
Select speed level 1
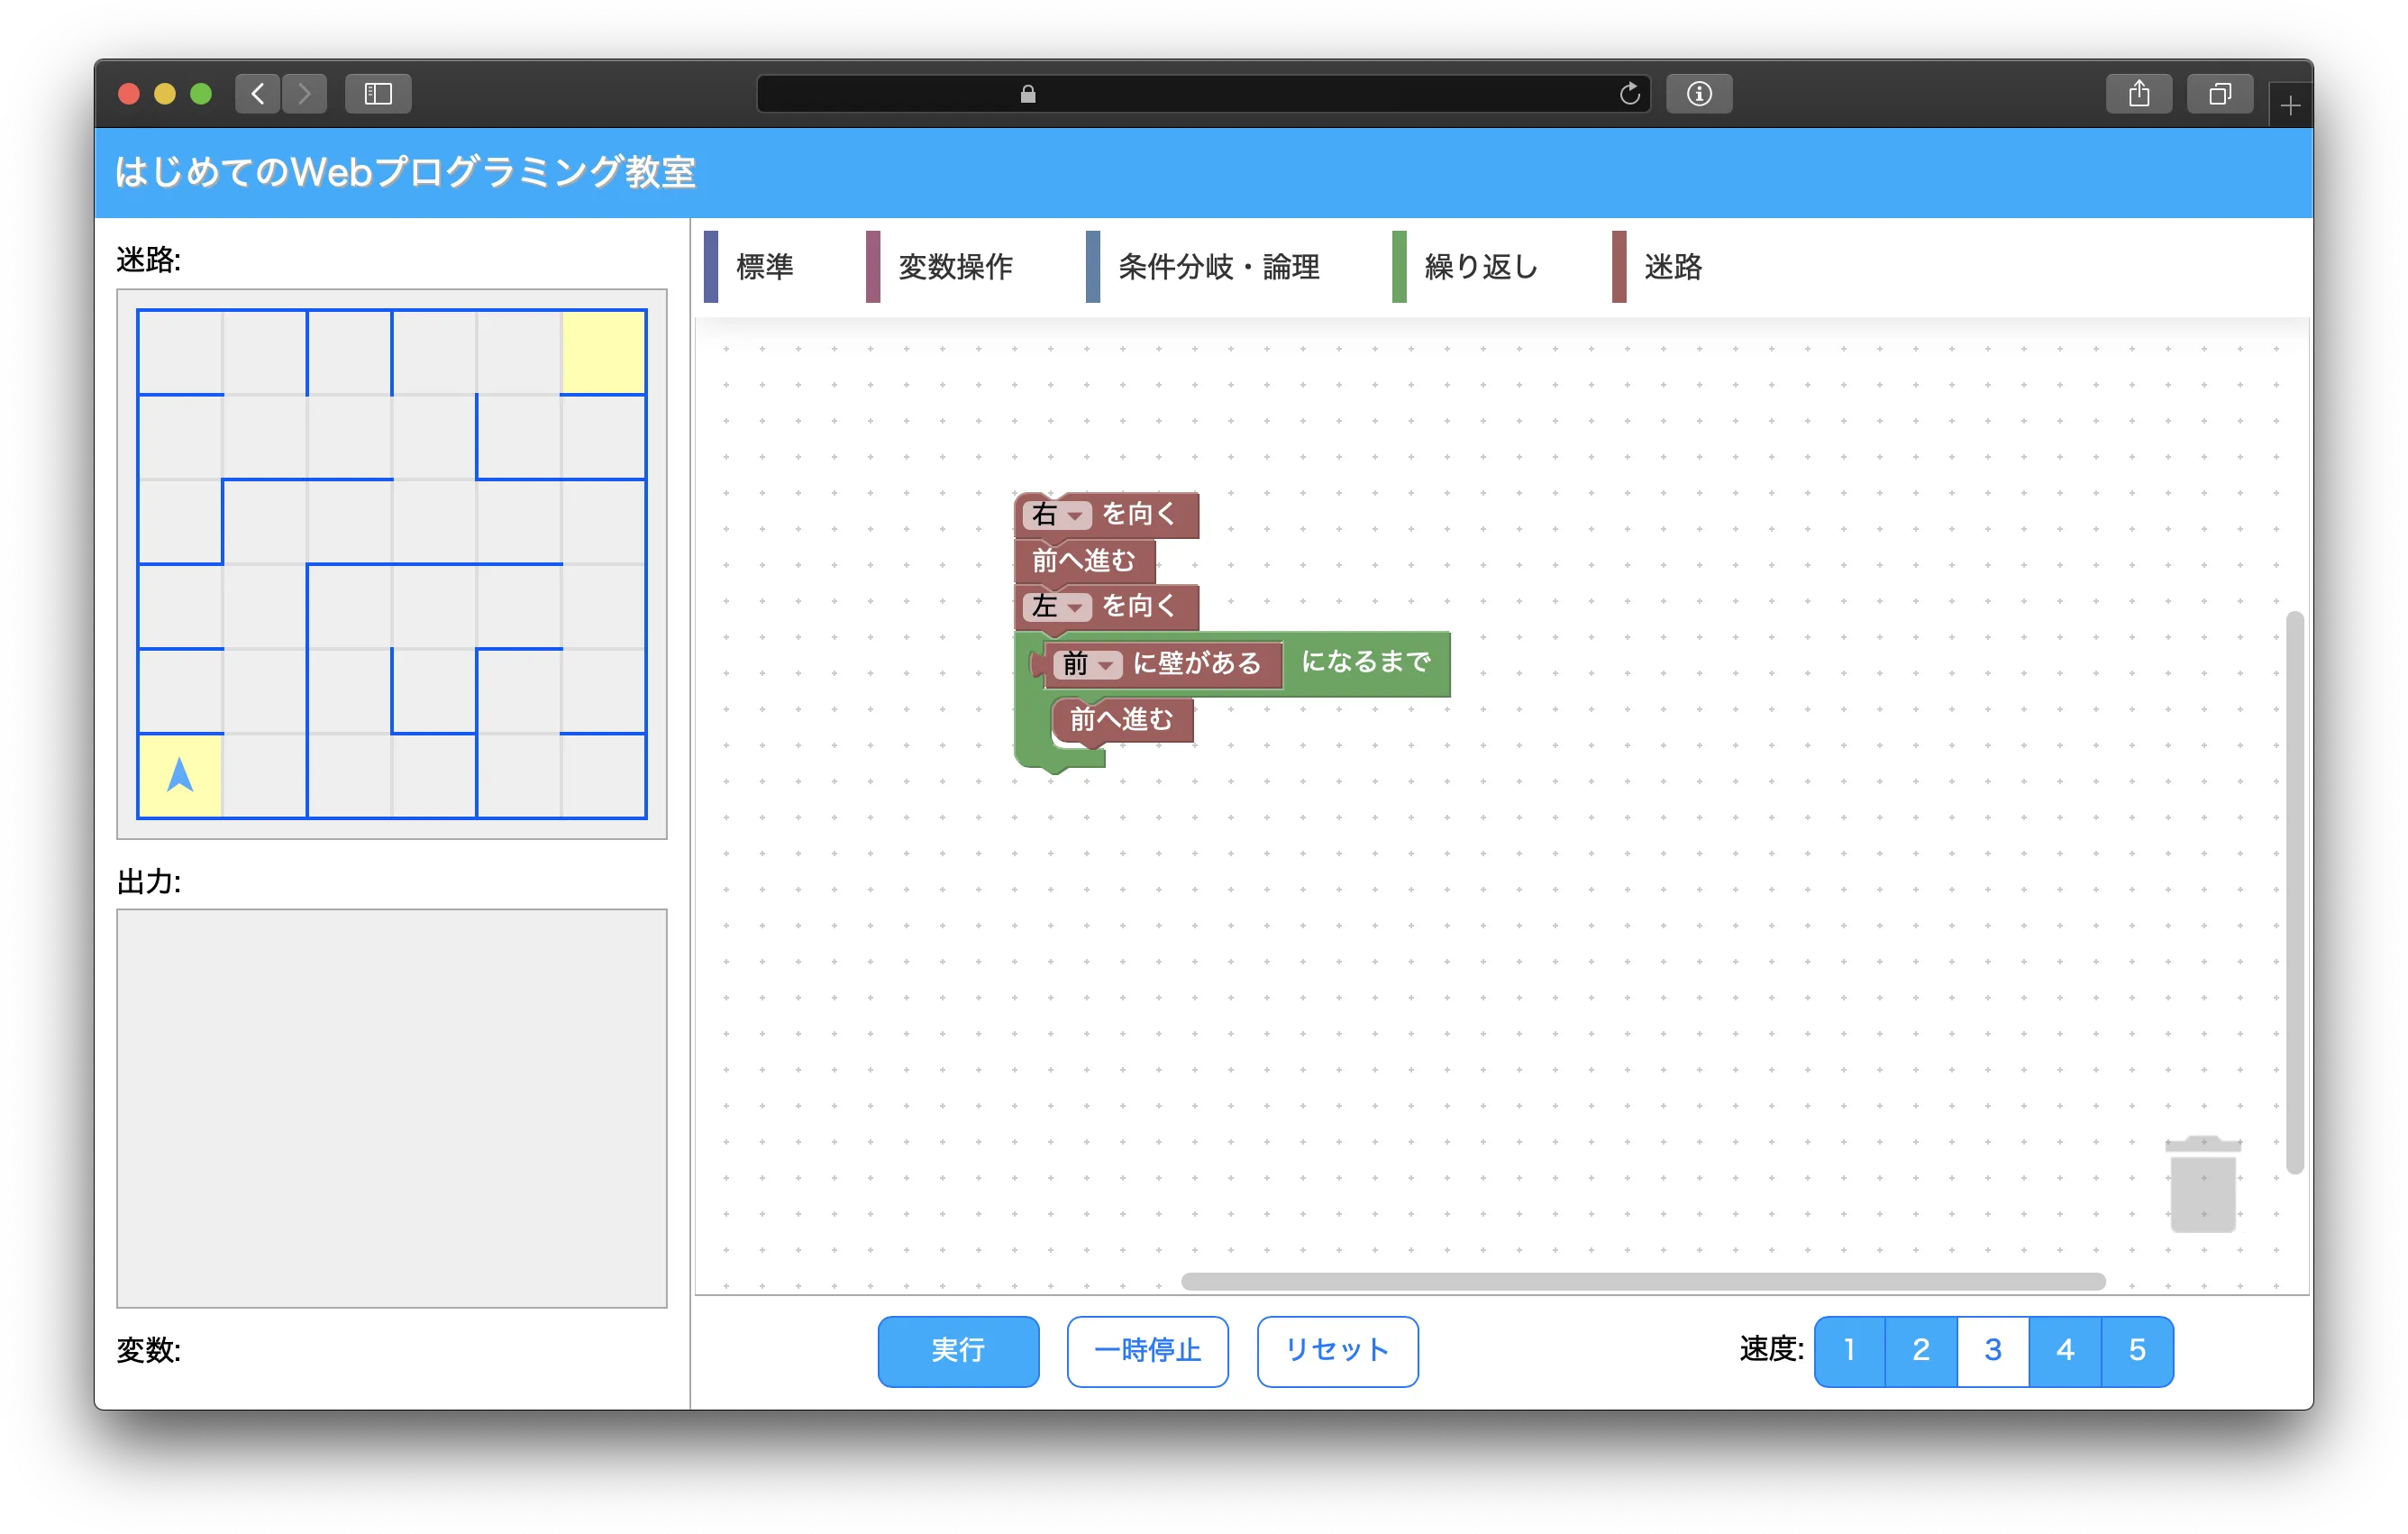[x=1849, y=1351]
